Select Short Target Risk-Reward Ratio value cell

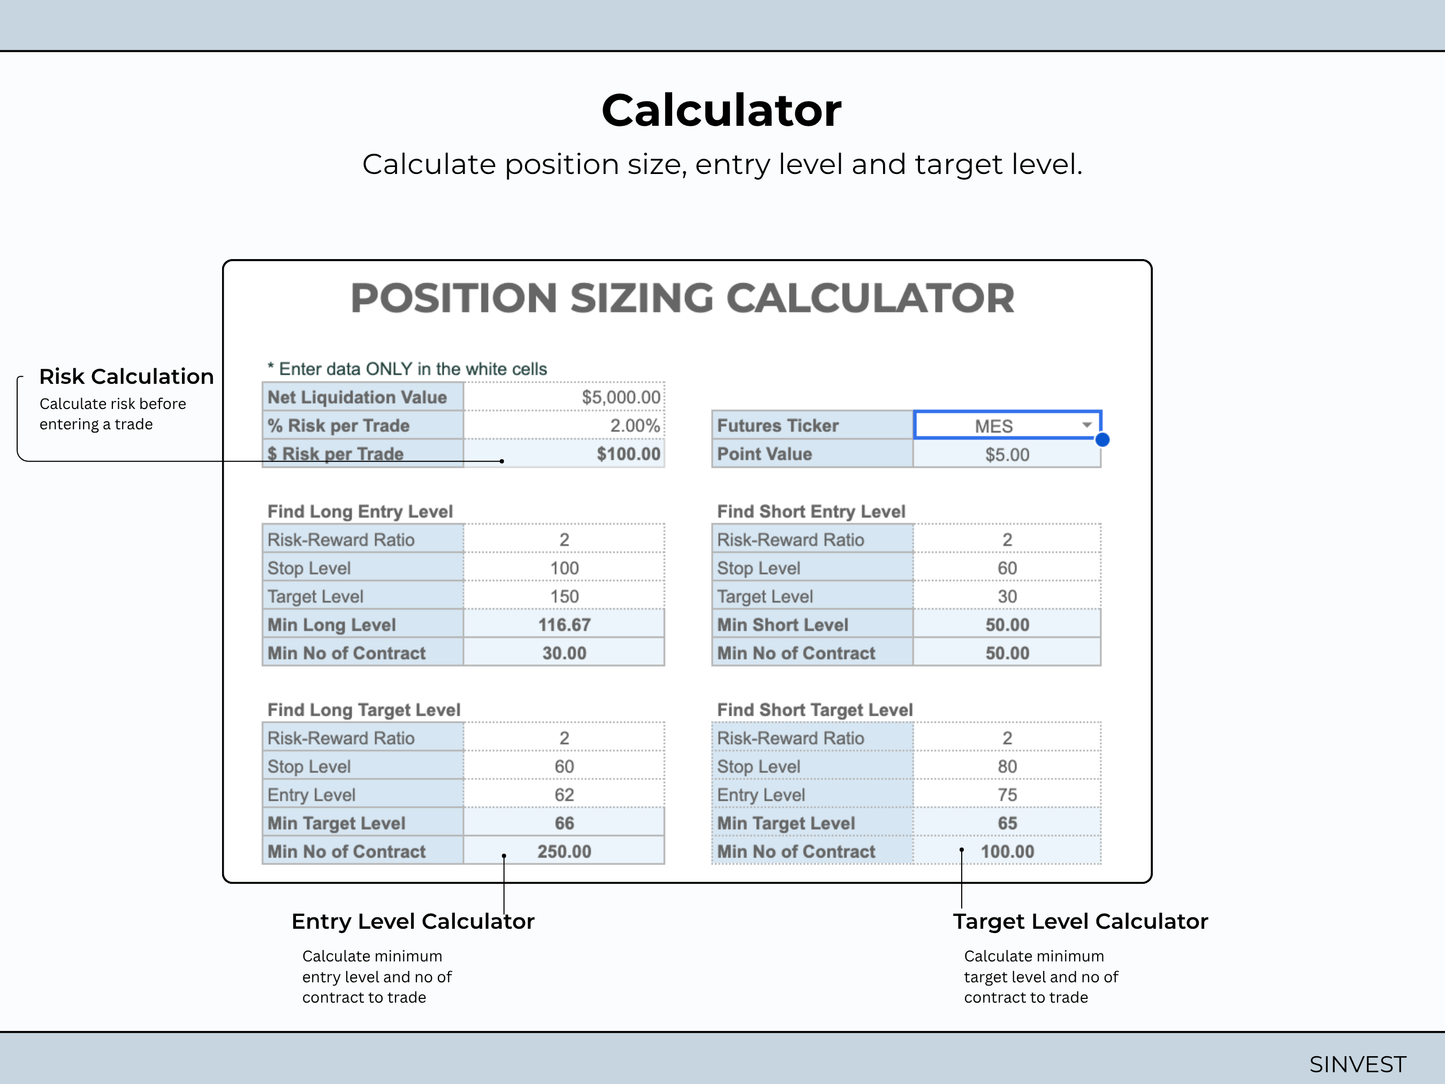(x=1007, y=737)
